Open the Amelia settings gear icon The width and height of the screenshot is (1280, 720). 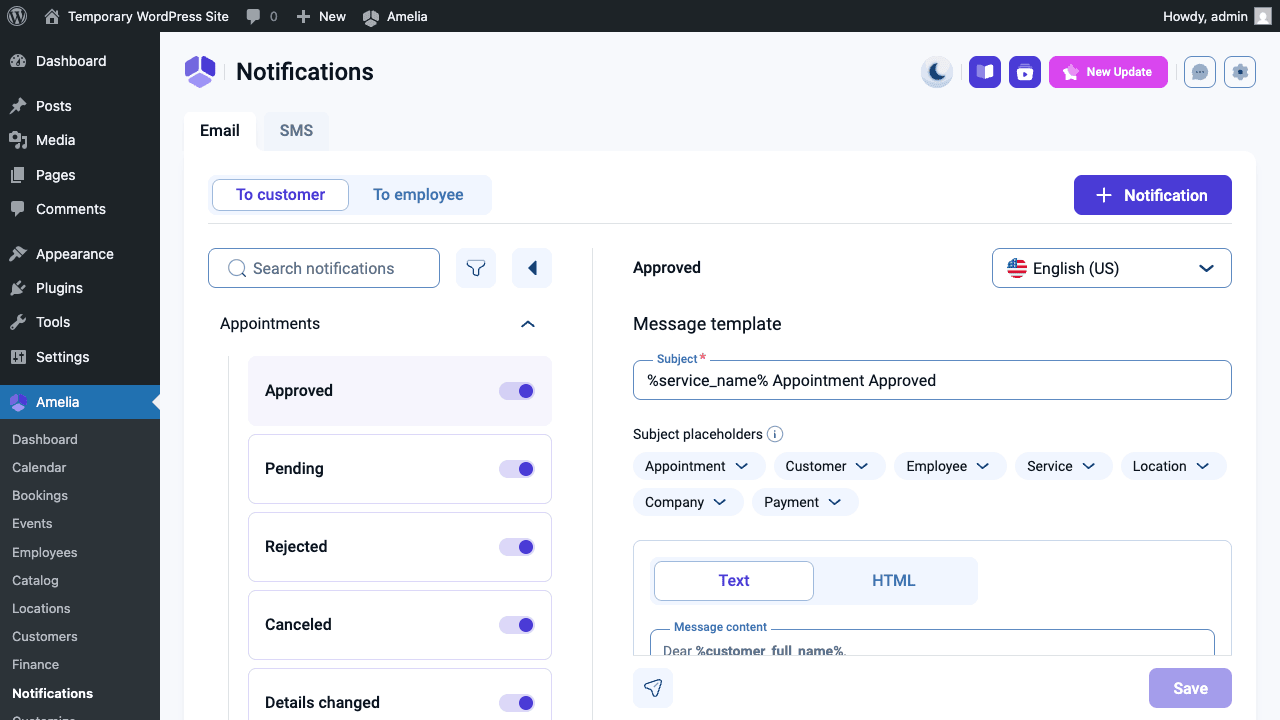pyautogui.click(x=1240, y=72)
